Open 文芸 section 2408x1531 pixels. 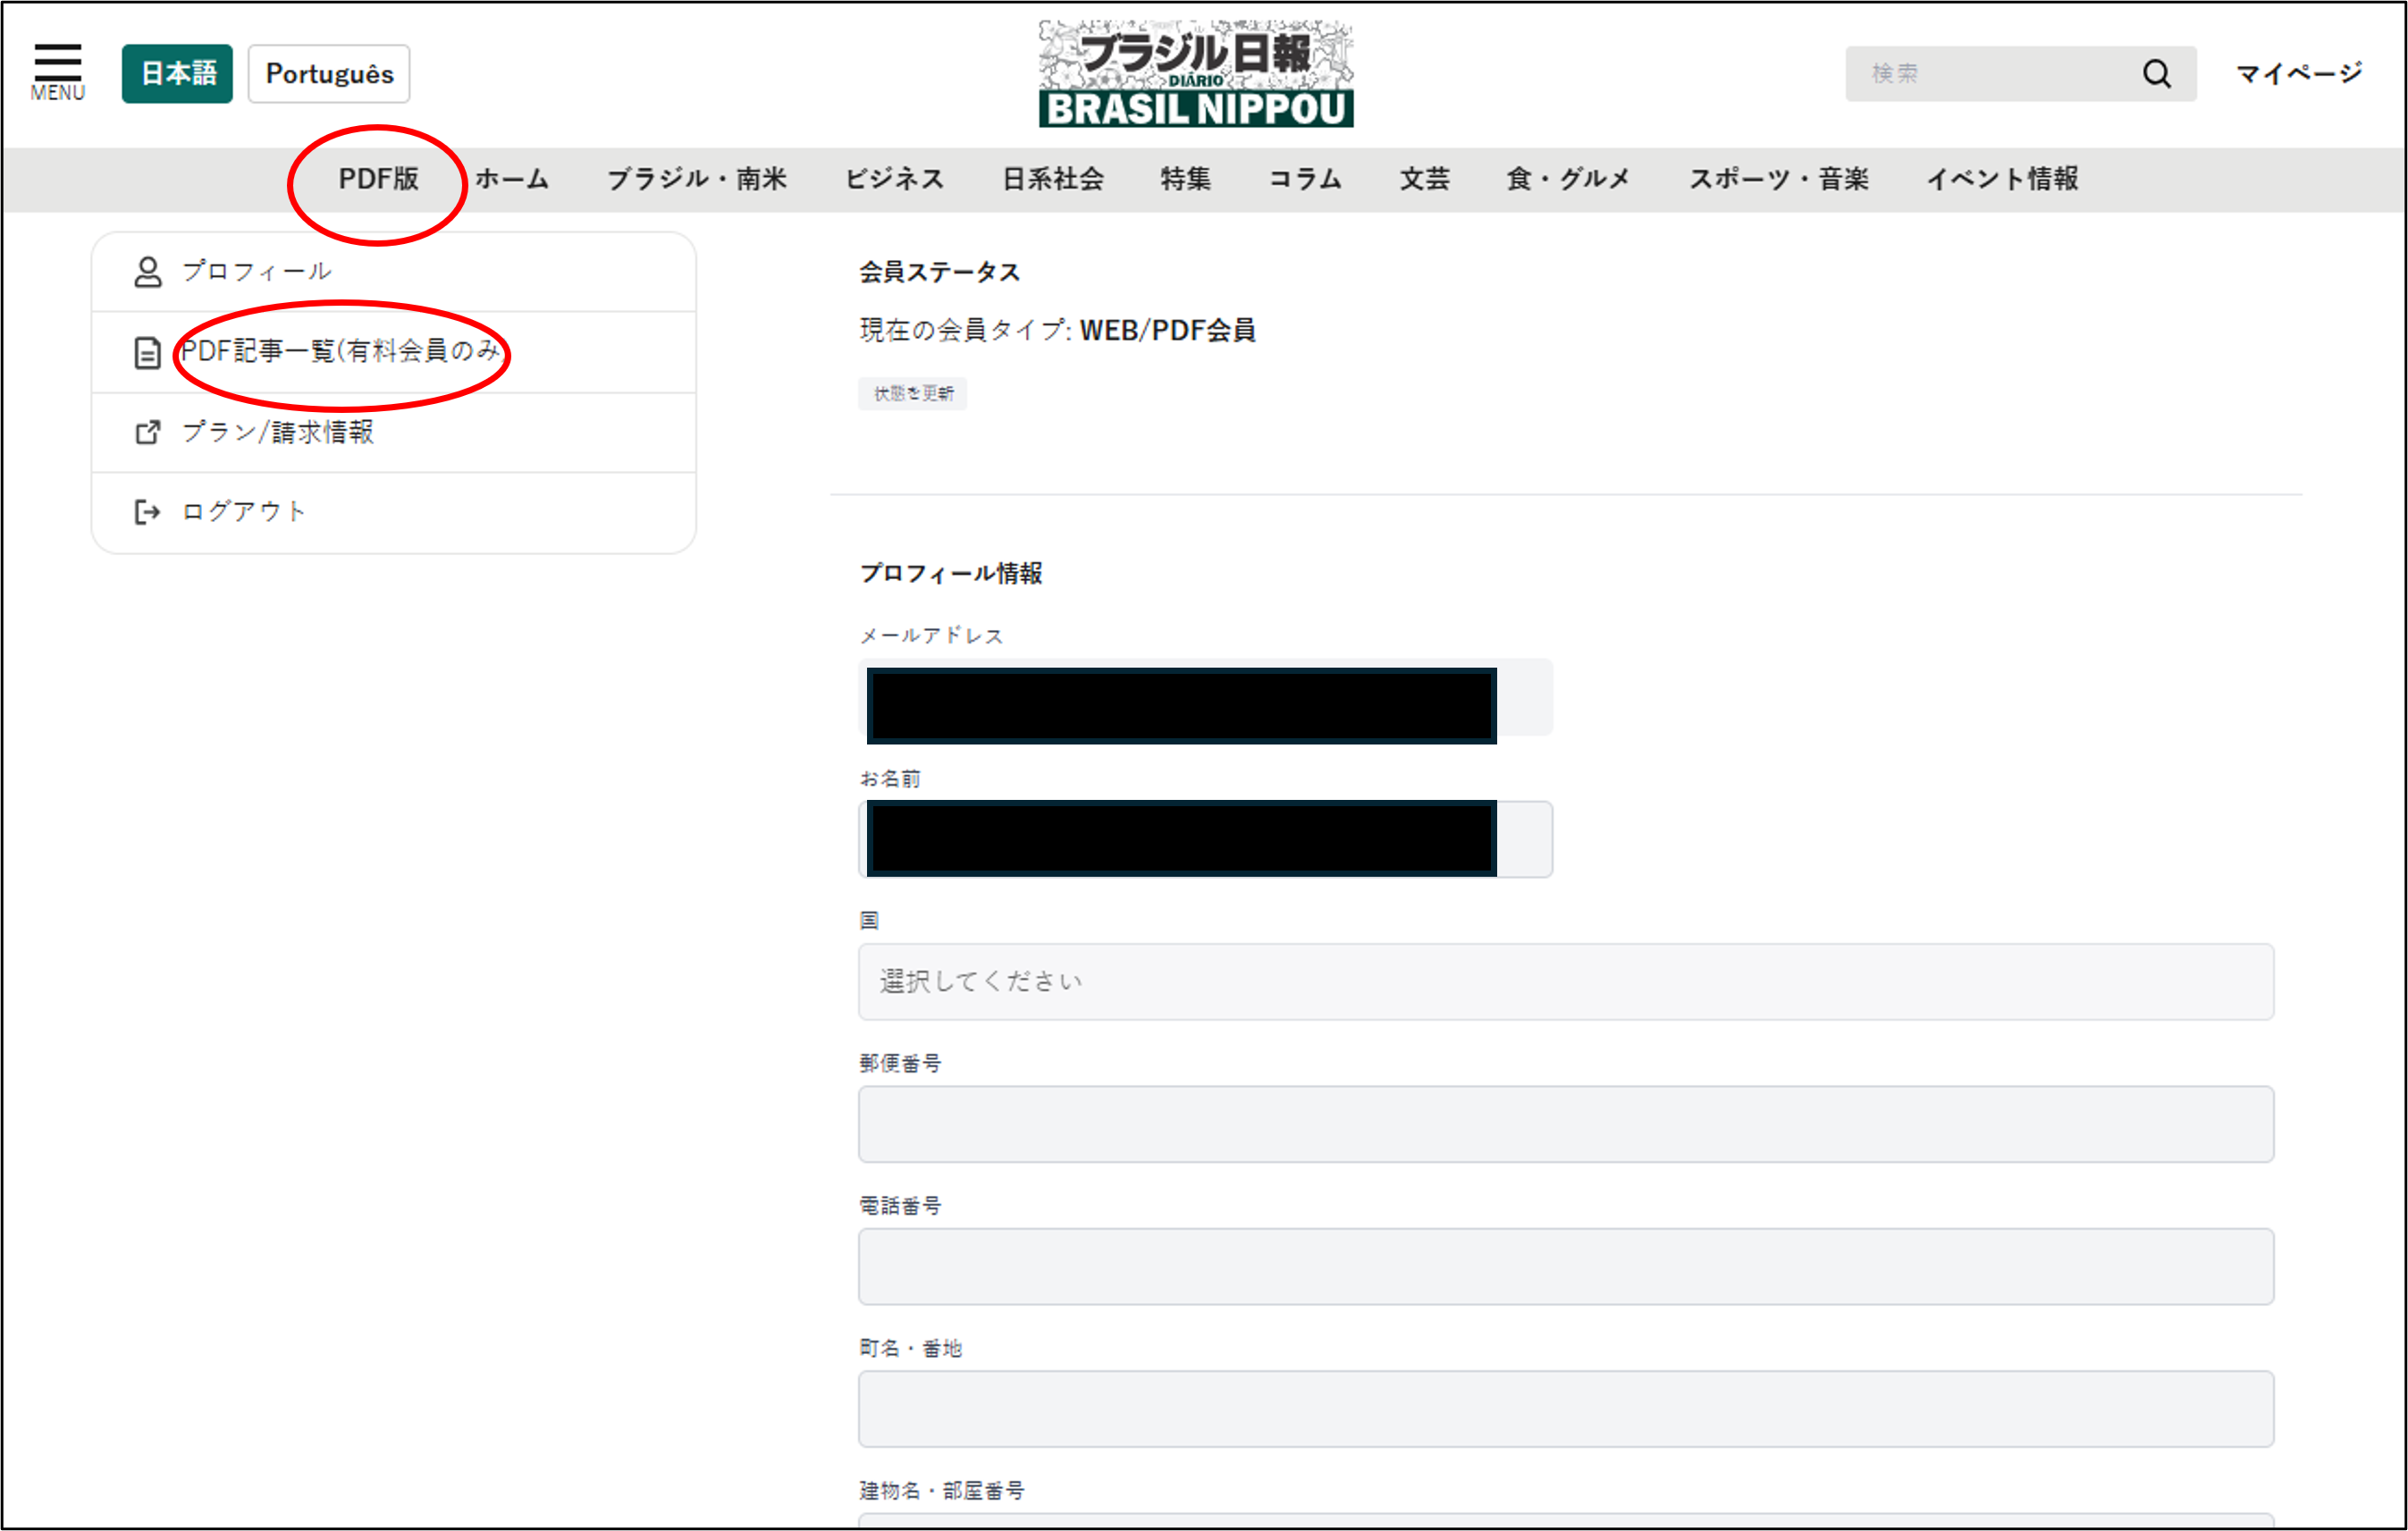point(1424,179)
